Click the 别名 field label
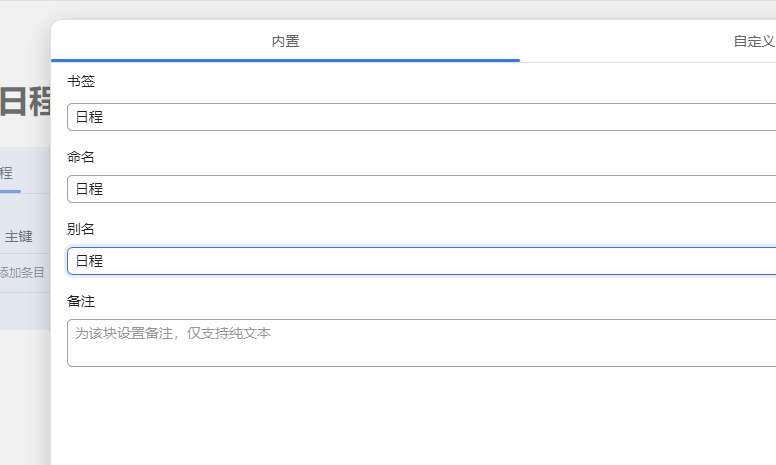776x465 pixels. point(81,229)
